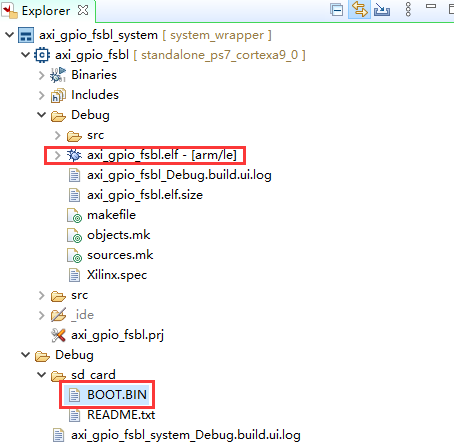
Task: Collapse the axi_gpio_fsbl_system project
Action: pos(9,35)
